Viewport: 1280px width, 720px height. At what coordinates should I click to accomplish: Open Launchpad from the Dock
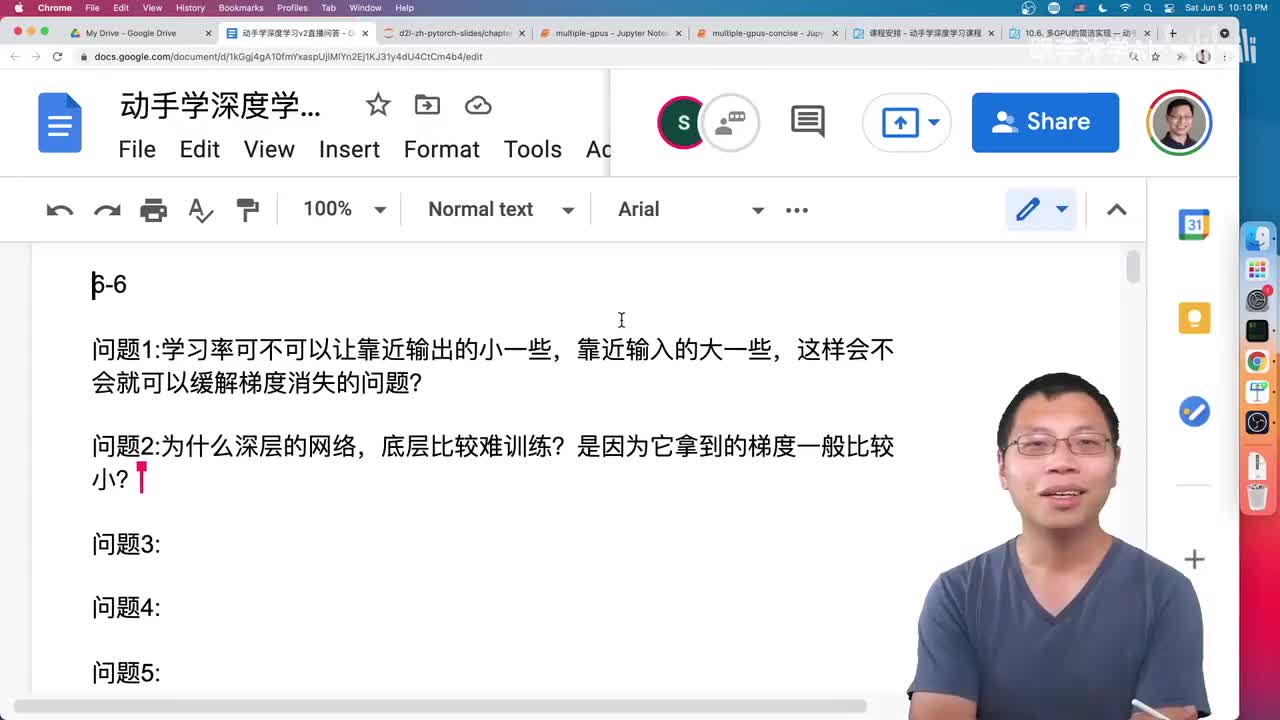[1258, 270]
